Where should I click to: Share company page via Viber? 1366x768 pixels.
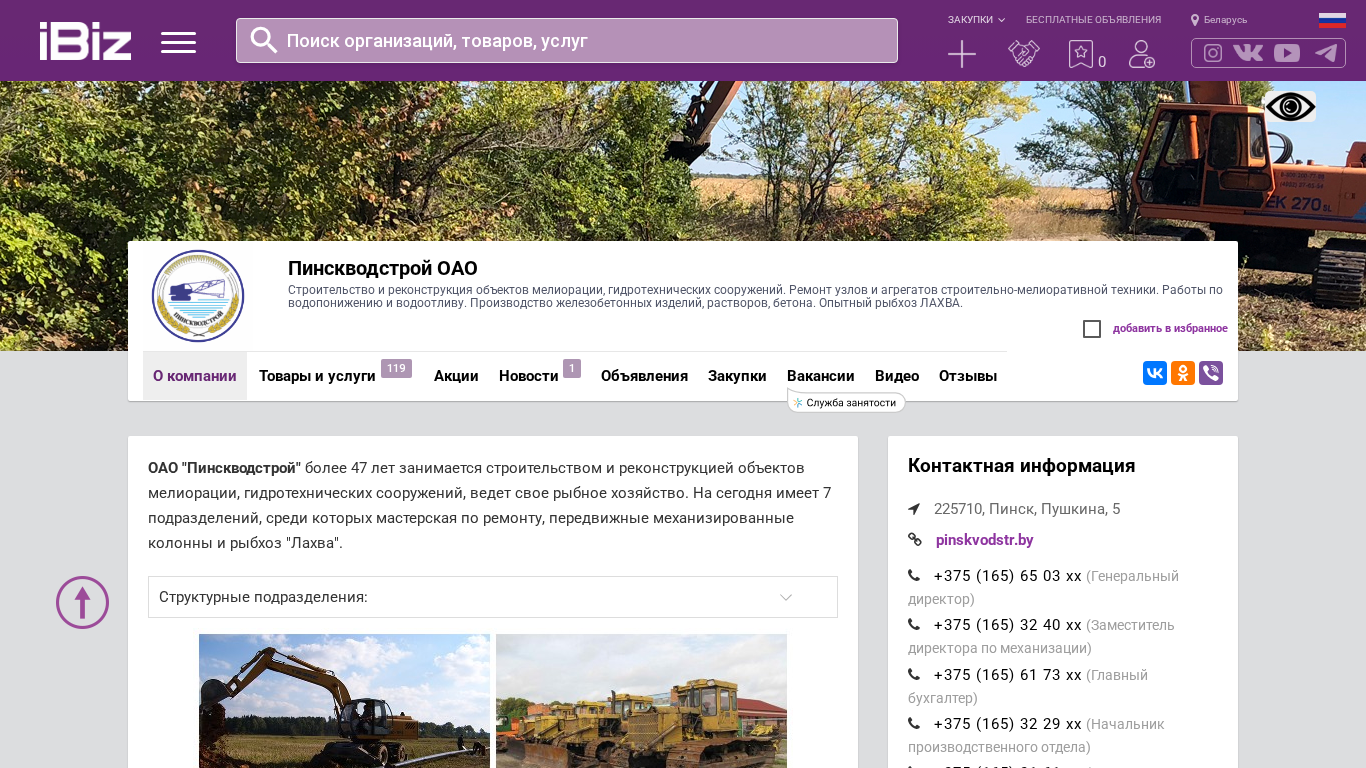point(1211,373)
